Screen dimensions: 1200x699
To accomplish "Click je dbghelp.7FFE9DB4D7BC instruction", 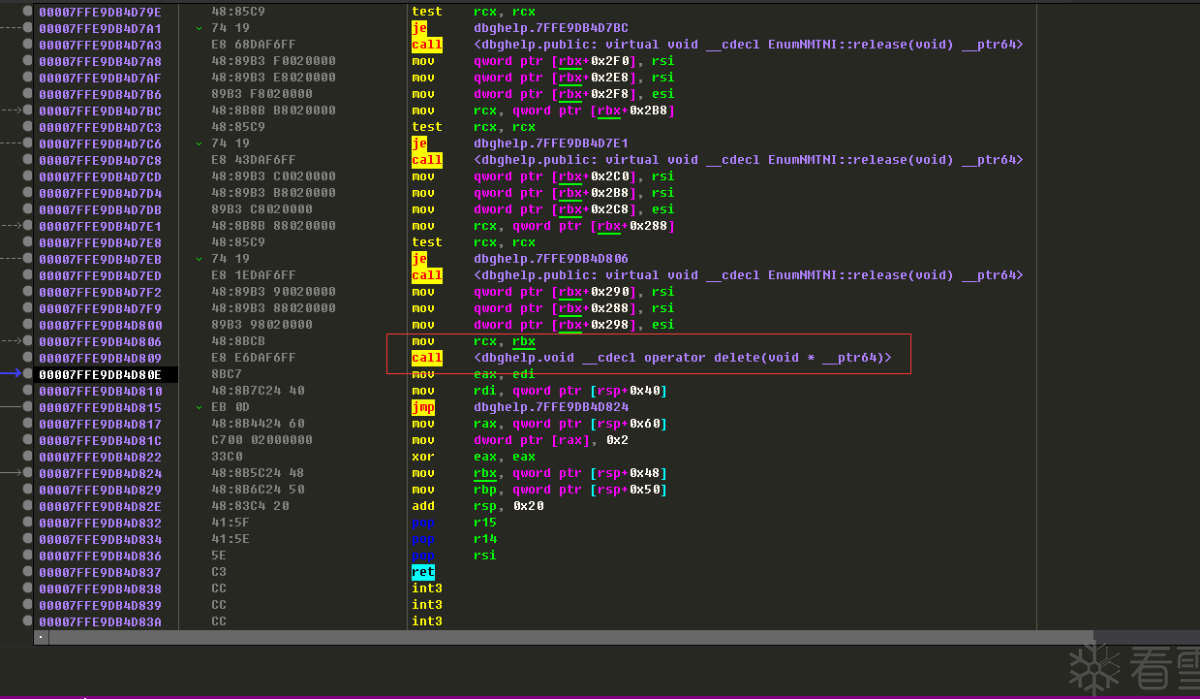I will 521,28.
